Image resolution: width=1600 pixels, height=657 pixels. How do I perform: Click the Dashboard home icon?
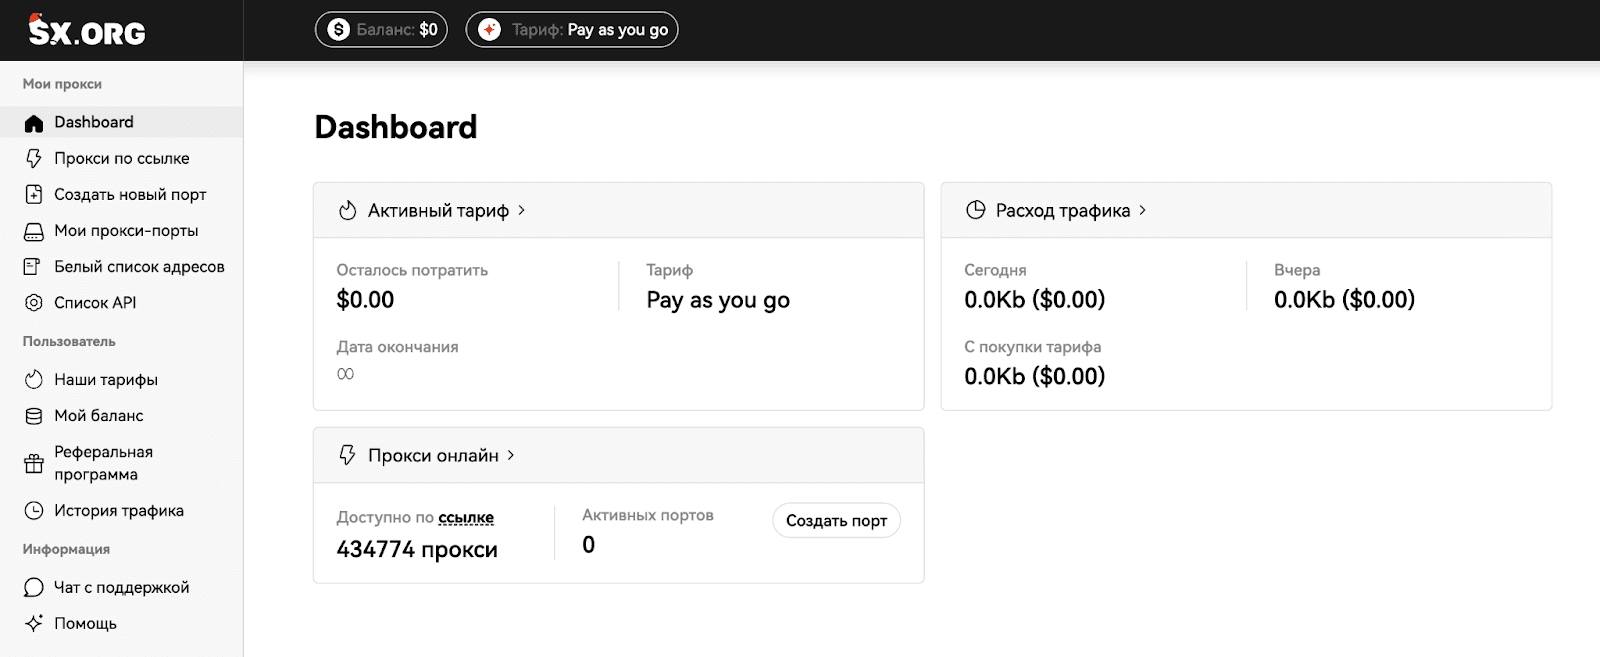[34, 123]
